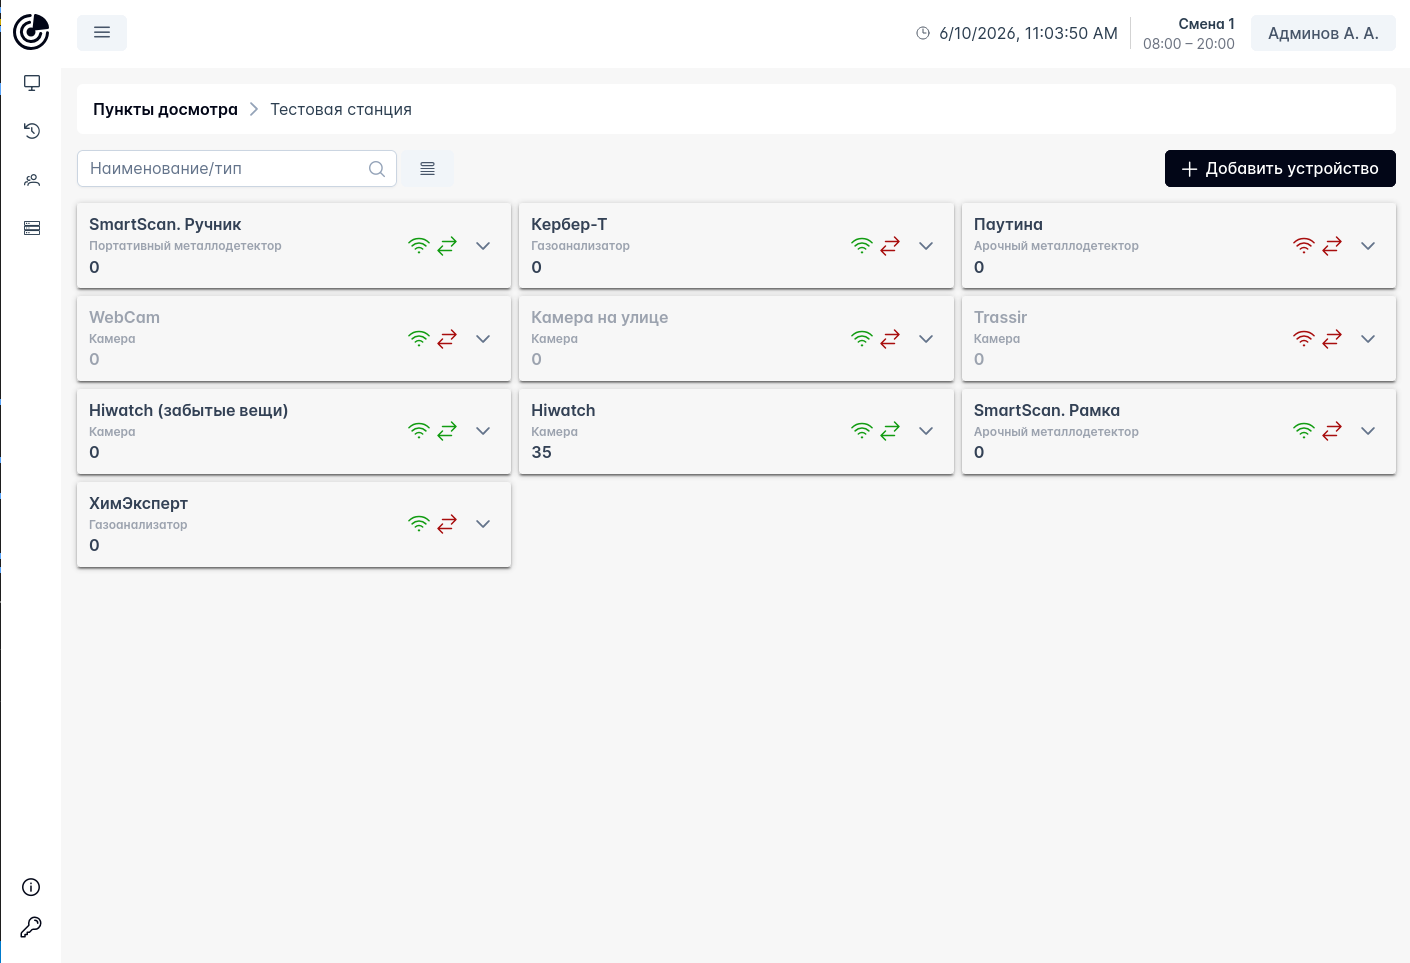Open the key/license icon in sidebar
This screenshot has height=963, width=1410.
[x=31, y=927]
